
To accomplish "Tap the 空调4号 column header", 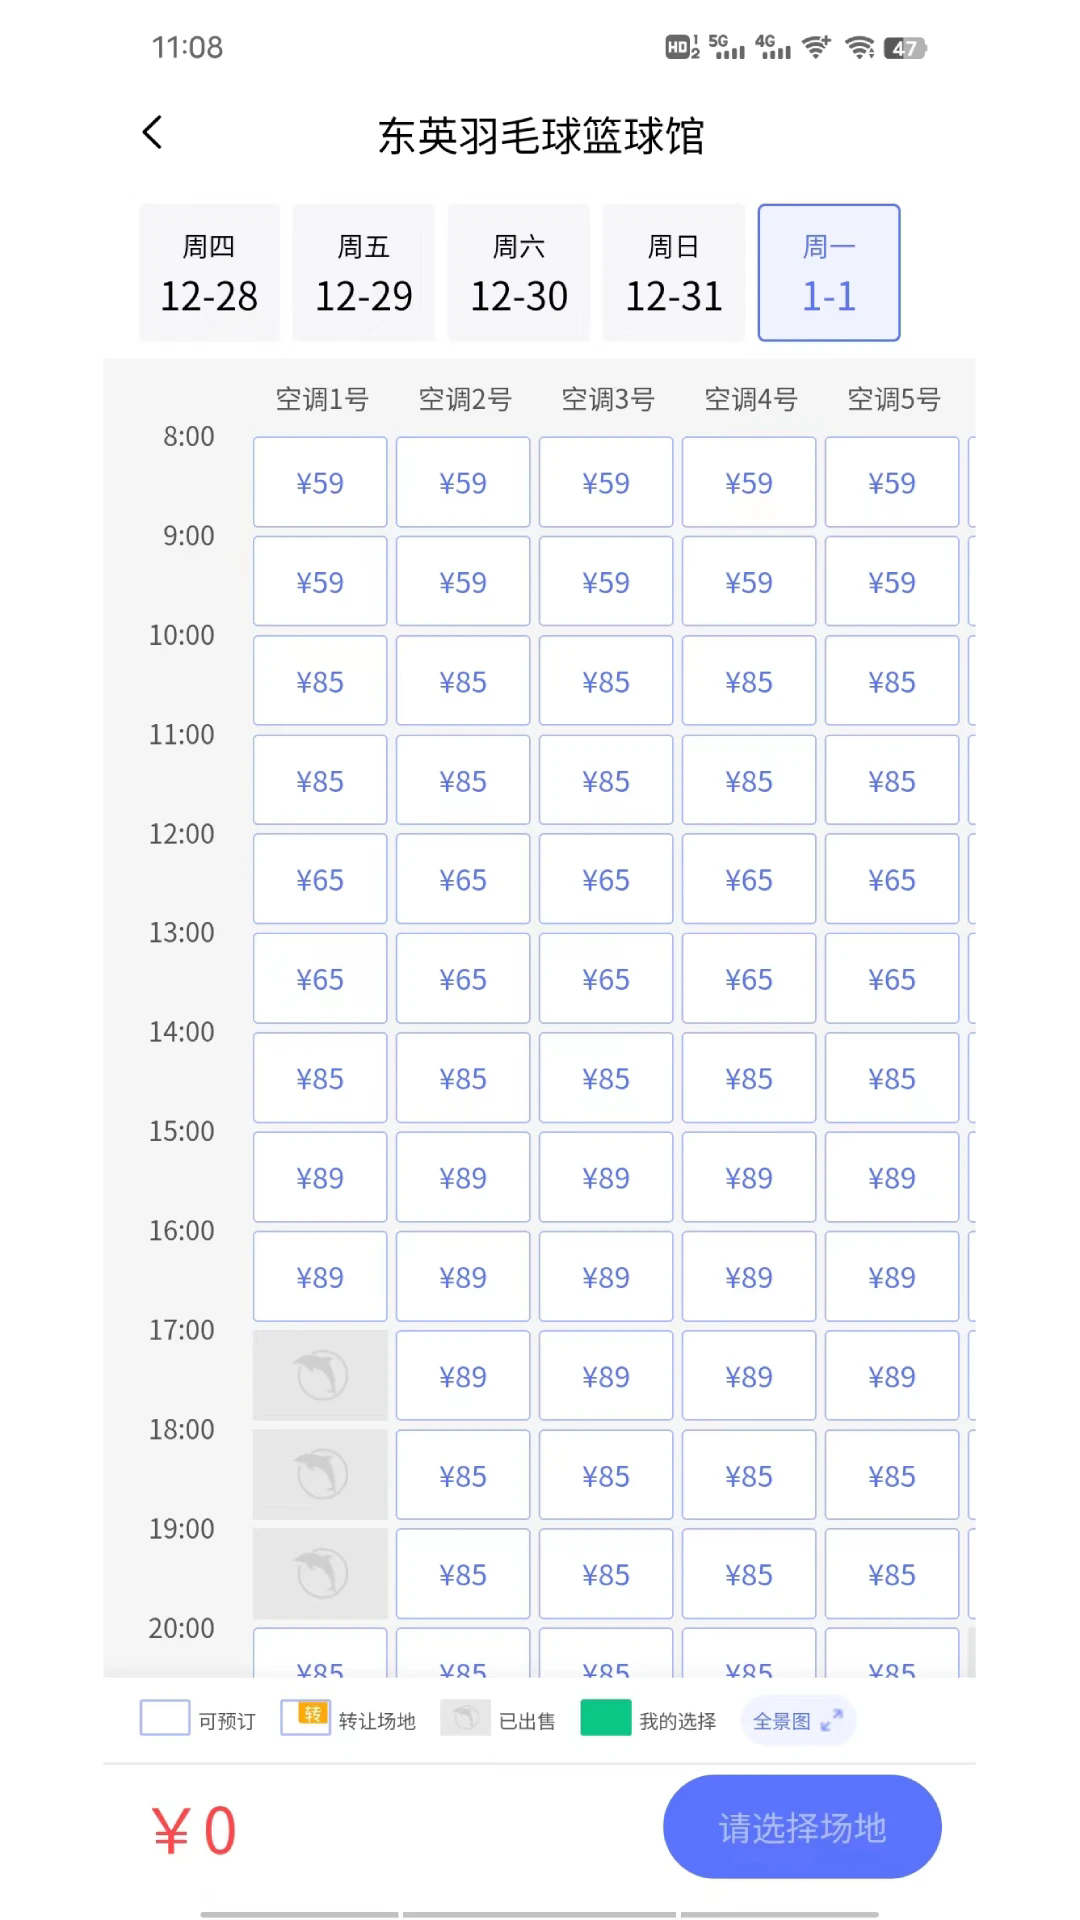I will click(x=750, y=400).
